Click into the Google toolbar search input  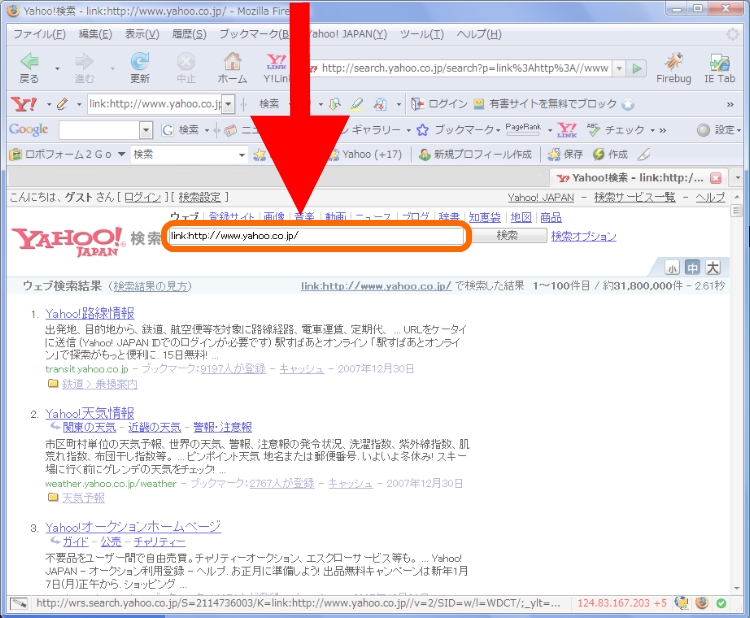(x=99, y=130)
